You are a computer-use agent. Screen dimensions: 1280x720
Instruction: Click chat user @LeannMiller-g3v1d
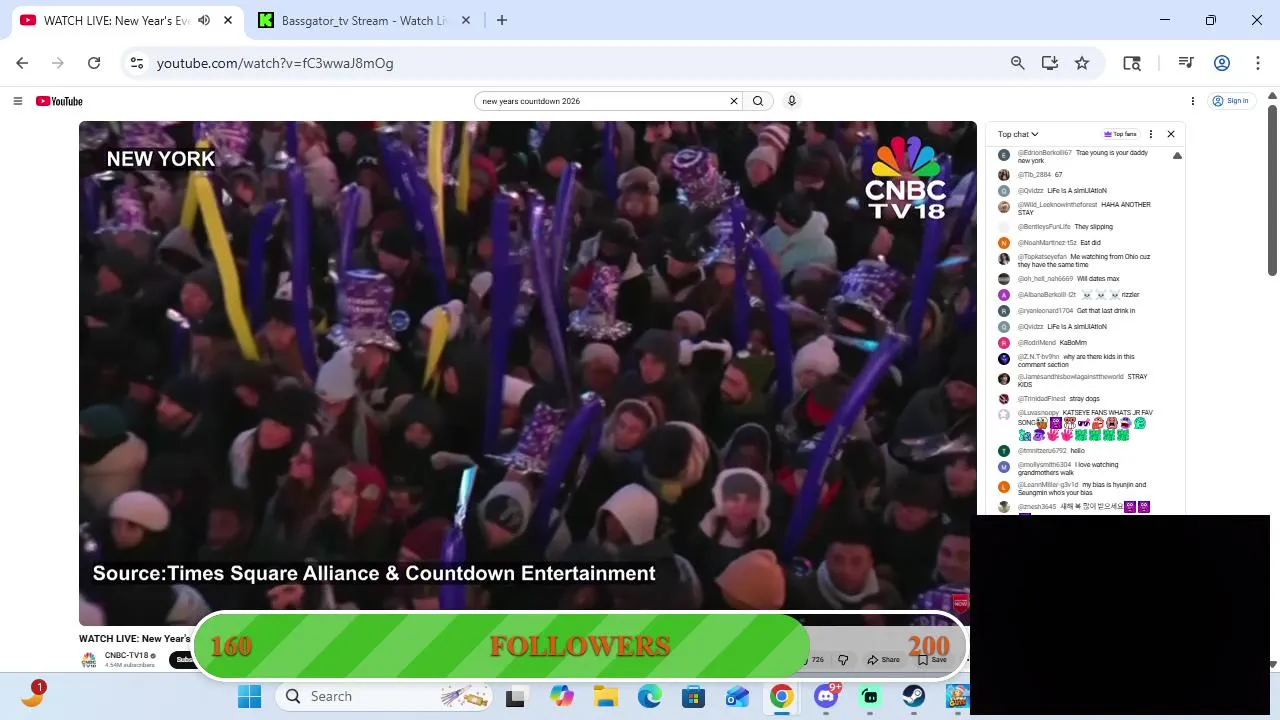(1048, 485)
